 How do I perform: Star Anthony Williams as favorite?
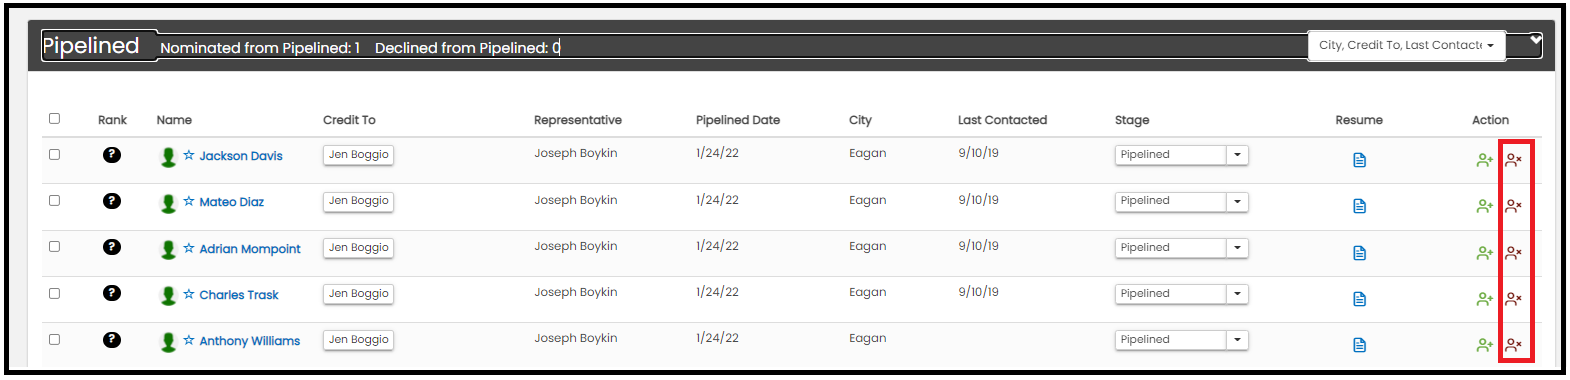(189, 340)
